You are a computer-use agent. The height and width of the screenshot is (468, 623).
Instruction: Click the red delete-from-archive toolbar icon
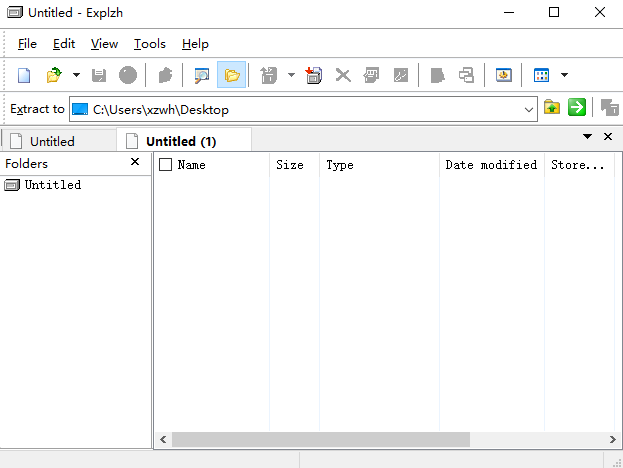coord(314,75)
